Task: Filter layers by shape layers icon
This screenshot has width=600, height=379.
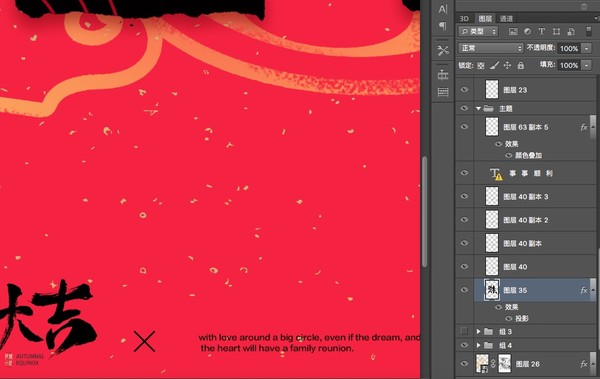Action: point(556,31)
